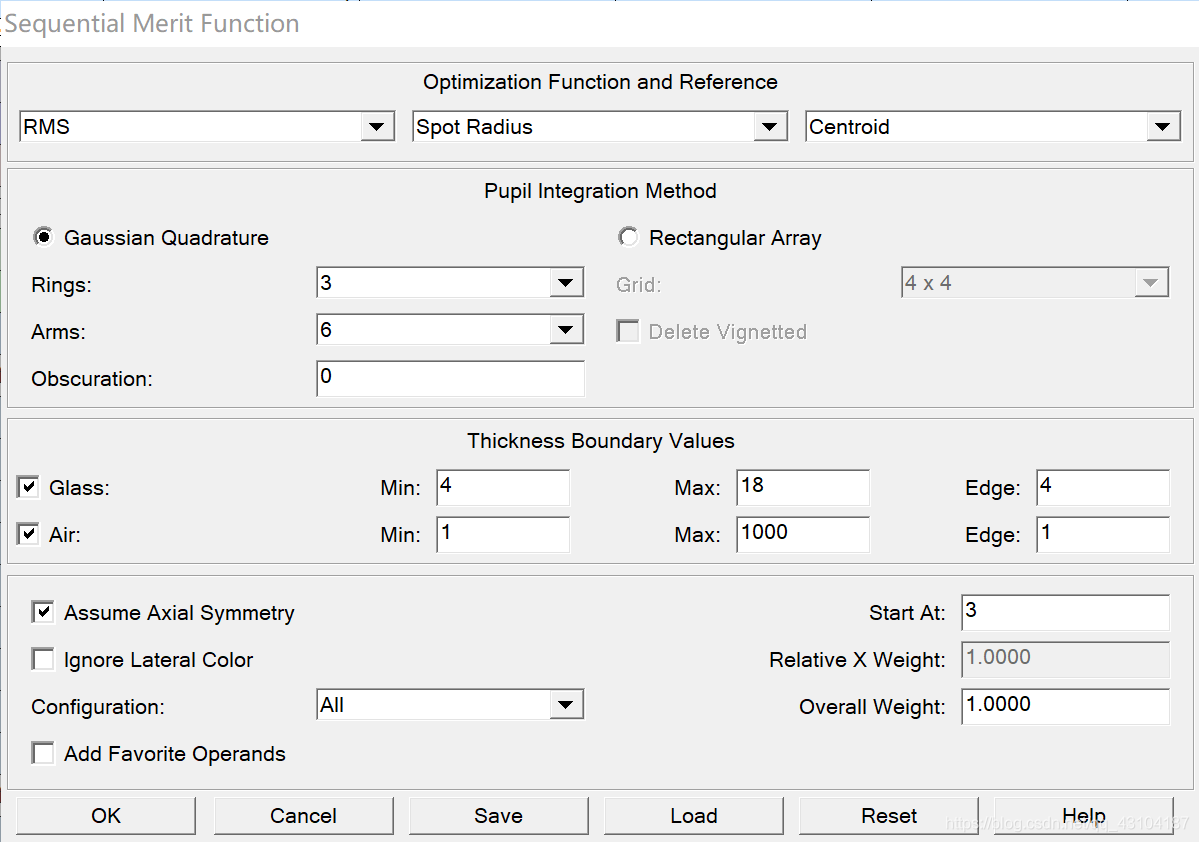This screenshot has width=1199, height=842.
Task: Enable Add Favorite Operands checkbox
Action: point(44,753)
